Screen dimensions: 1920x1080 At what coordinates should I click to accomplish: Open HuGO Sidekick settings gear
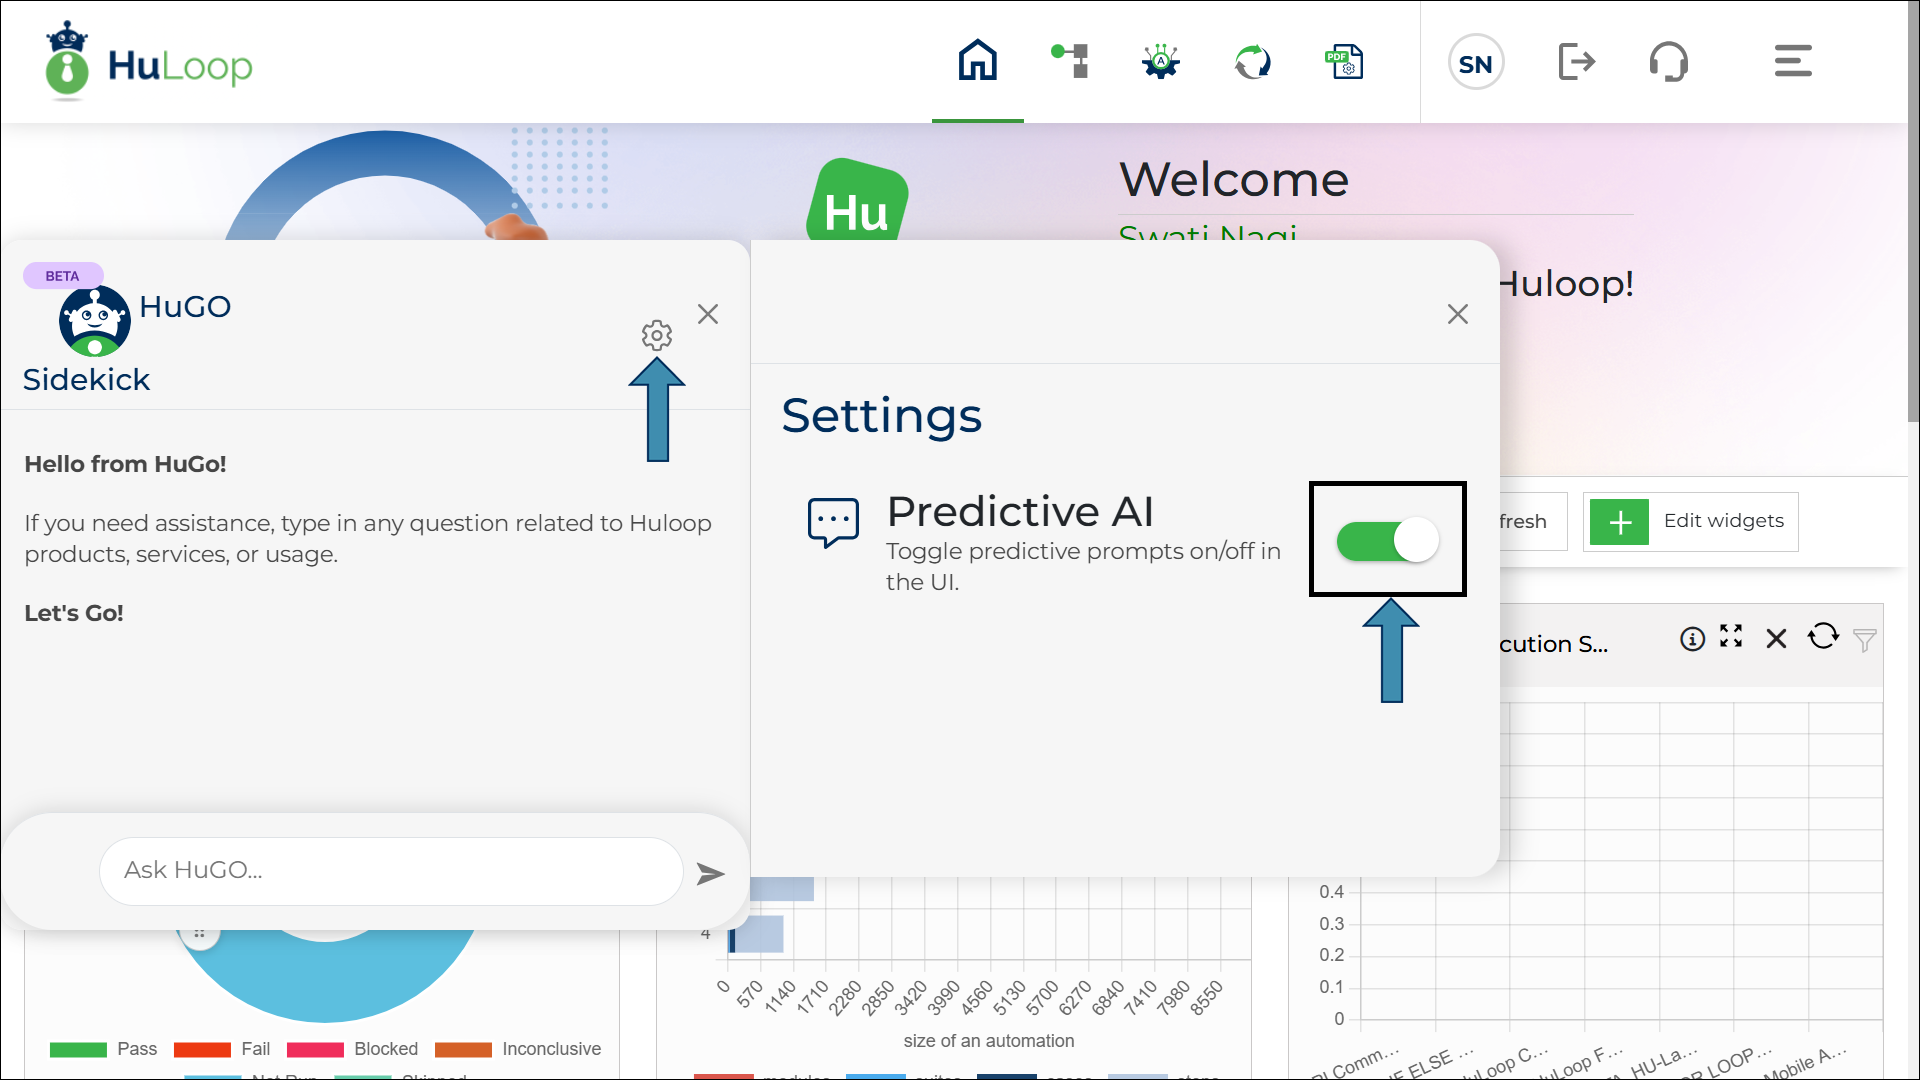coord(657,335)
